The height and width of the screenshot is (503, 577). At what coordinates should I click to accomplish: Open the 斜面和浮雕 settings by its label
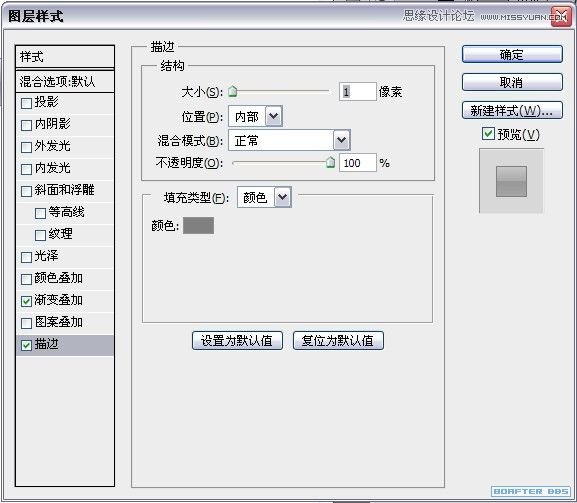point(64,190)
